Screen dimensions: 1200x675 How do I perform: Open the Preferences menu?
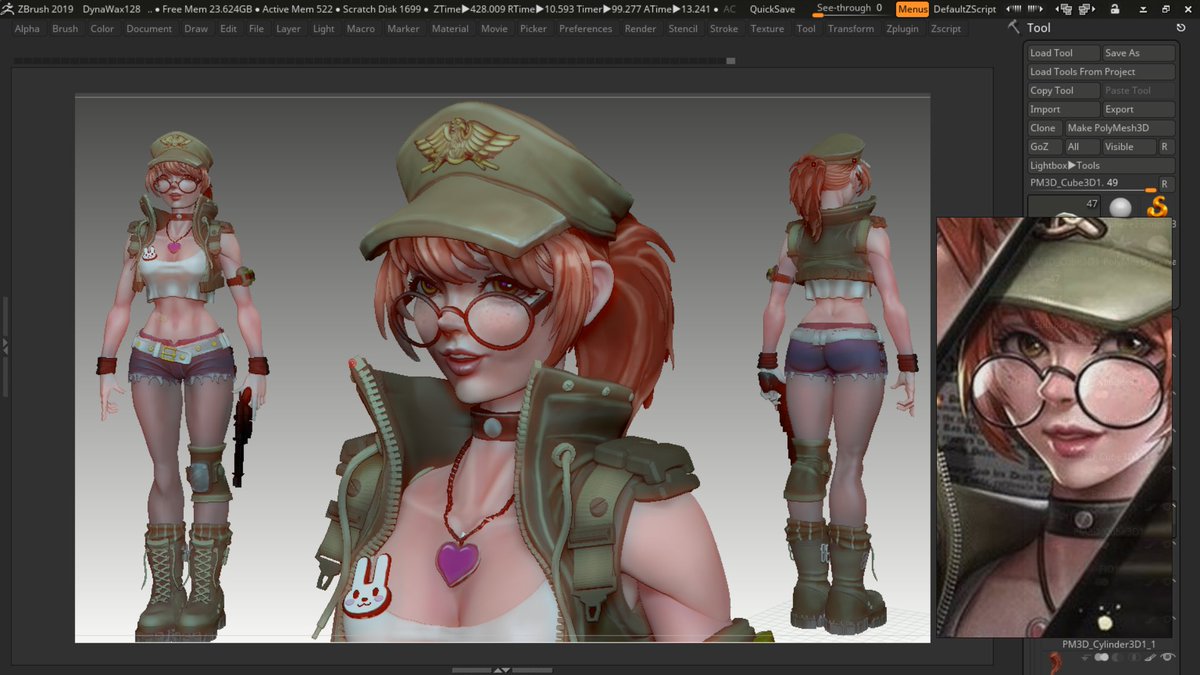585,29
